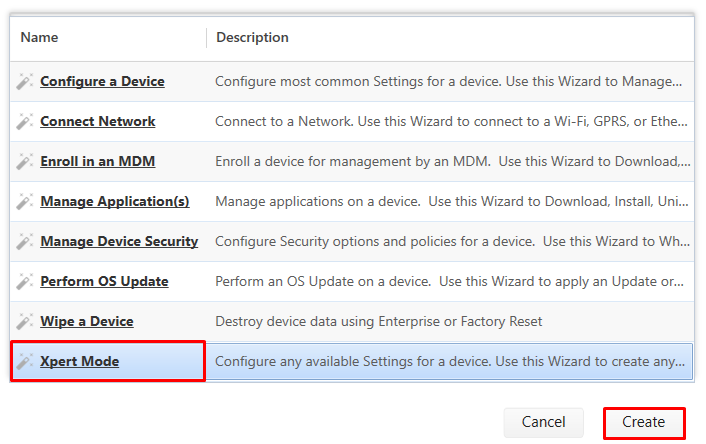Select the Manage Device Security wizard
This screenshot has height=444, width=706.
pos(119,242)
